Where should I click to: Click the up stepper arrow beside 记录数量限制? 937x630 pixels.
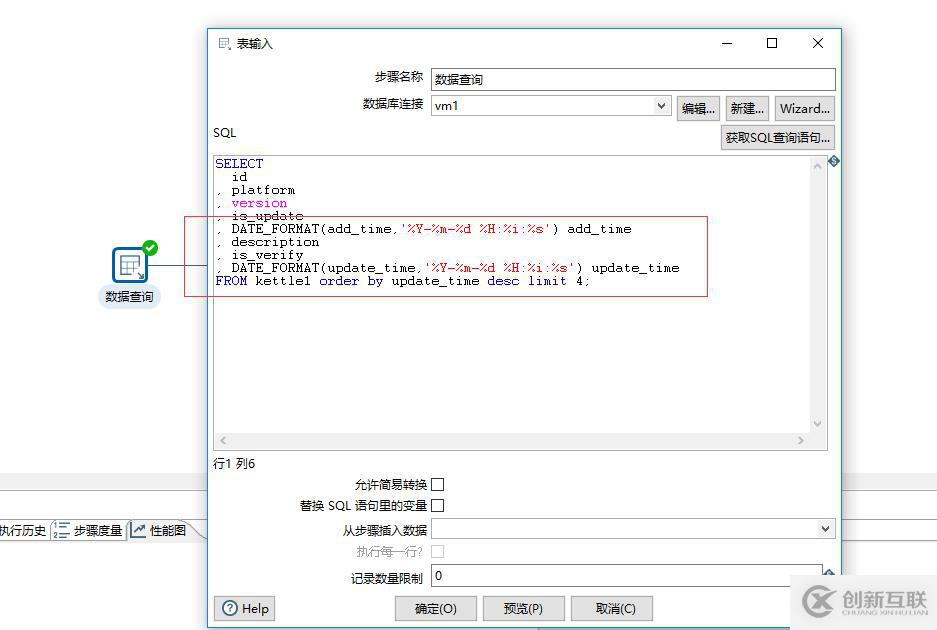coord(830,570)
